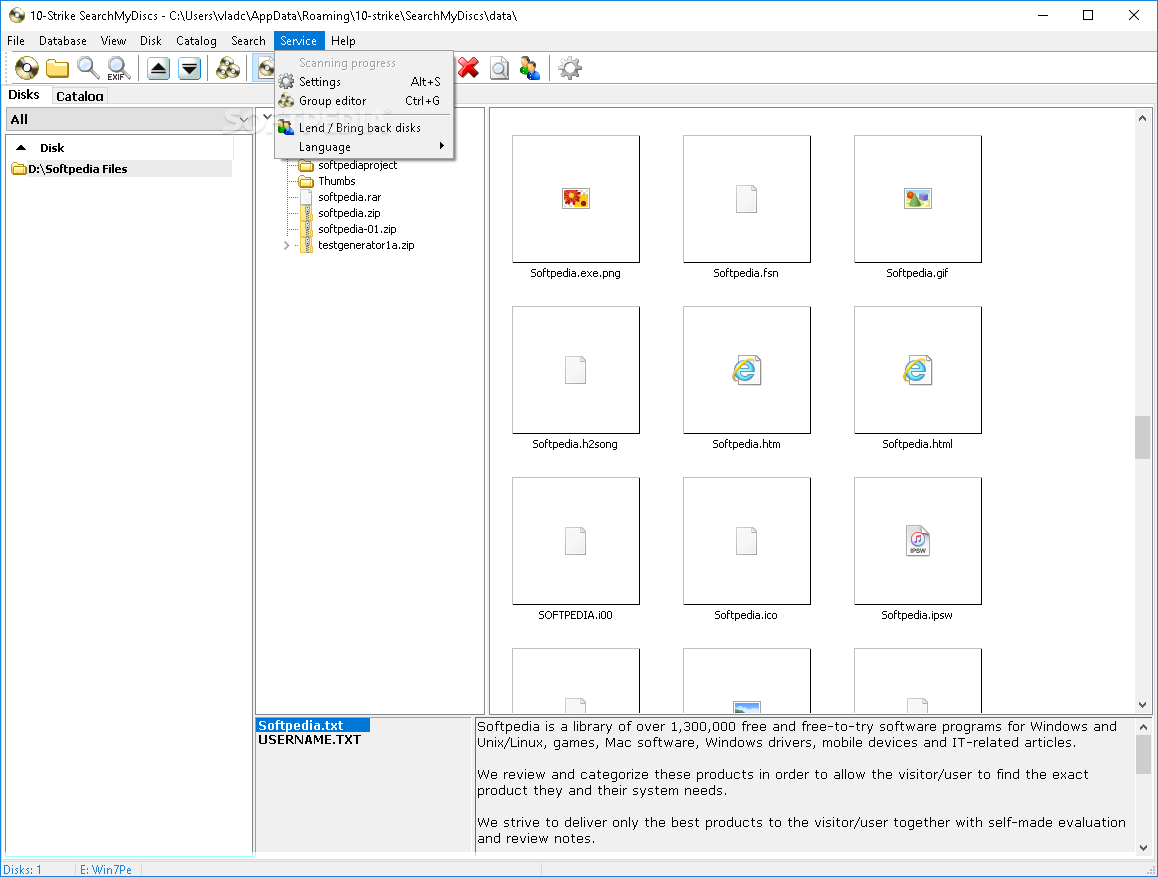Click the magnifier search toolbar icon

pos(88,69)
